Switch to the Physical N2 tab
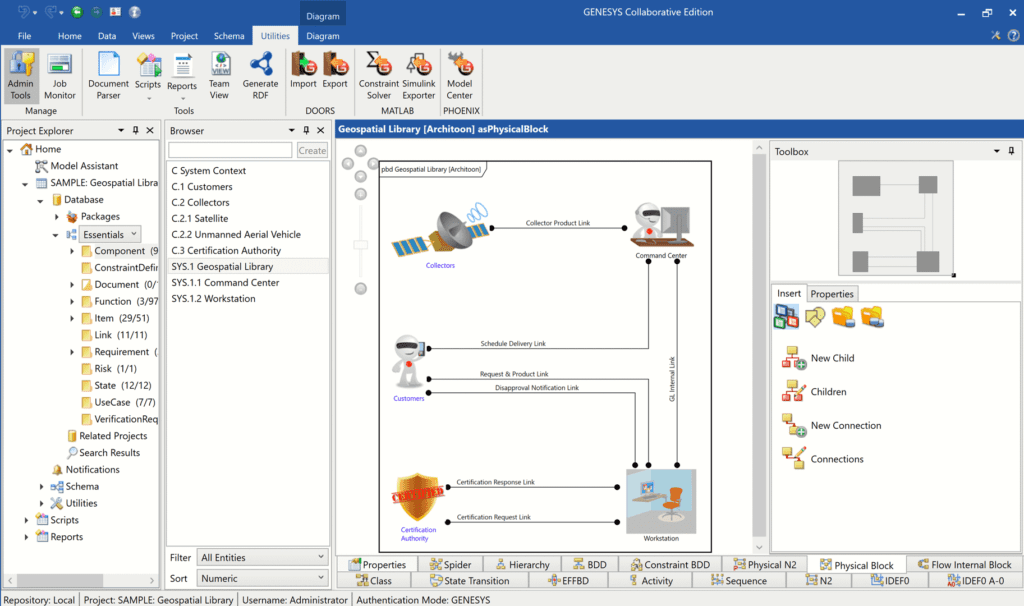 pyautogui.click(x=766, y=563)
